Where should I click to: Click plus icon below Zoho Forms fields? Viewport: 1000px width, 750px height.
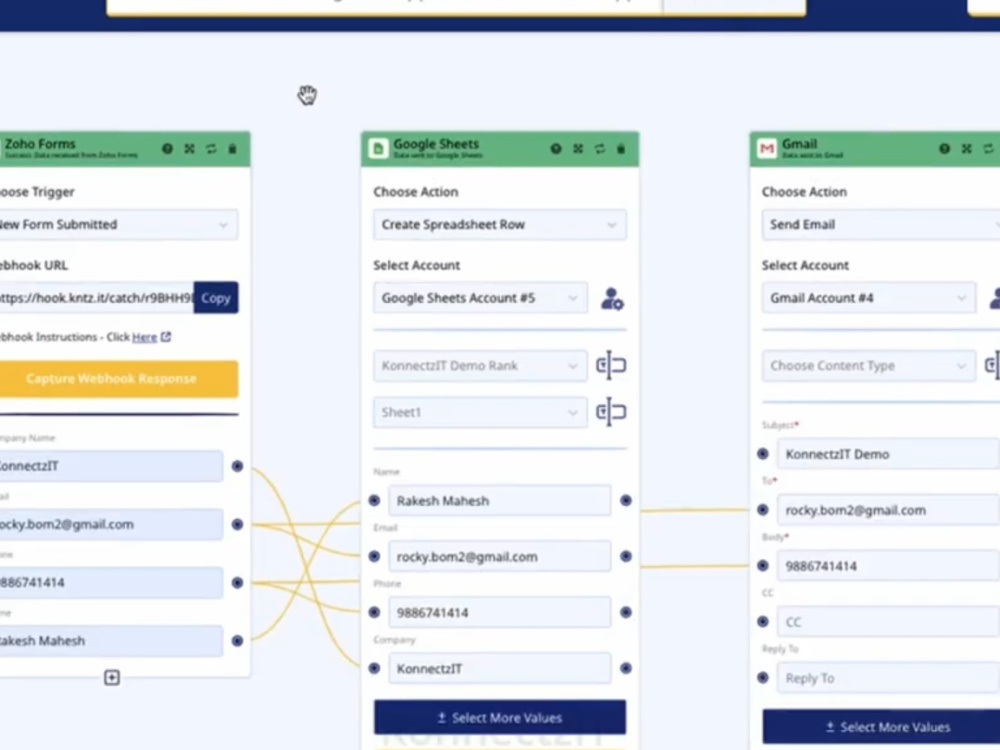tap(112, 677)
